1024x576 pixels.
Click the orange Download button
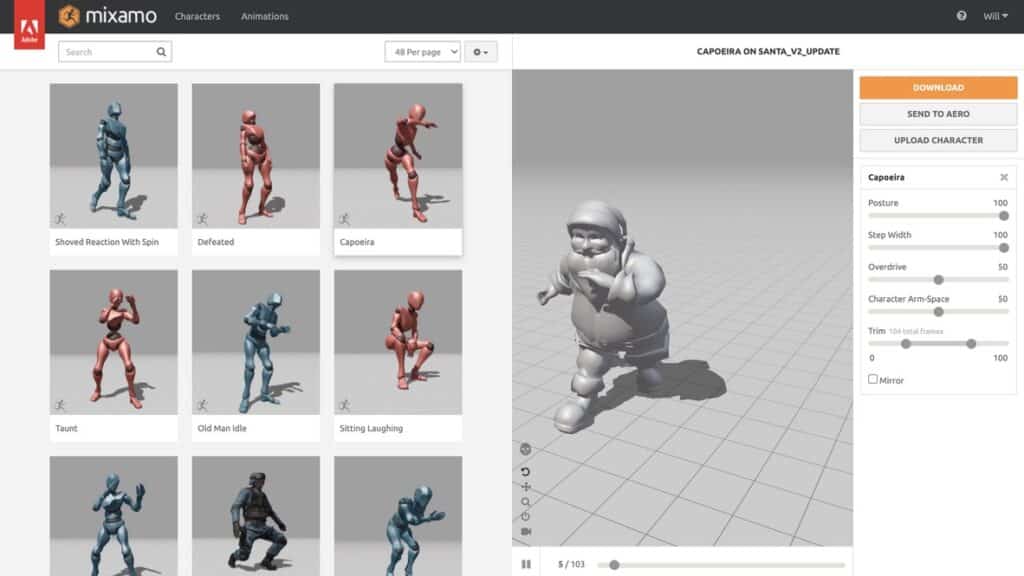coord(938,88)
